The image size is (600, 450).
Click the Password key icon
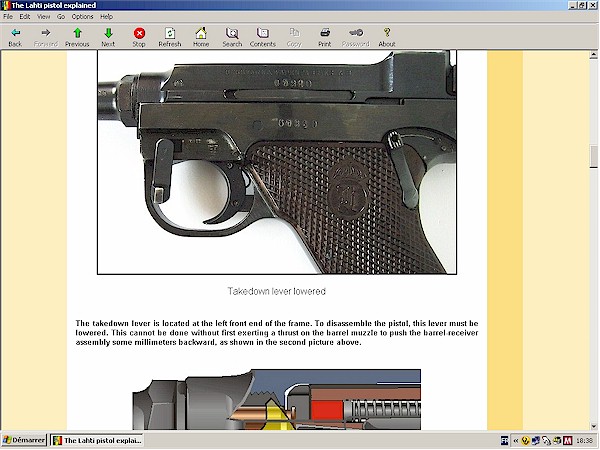coord(355,37)
